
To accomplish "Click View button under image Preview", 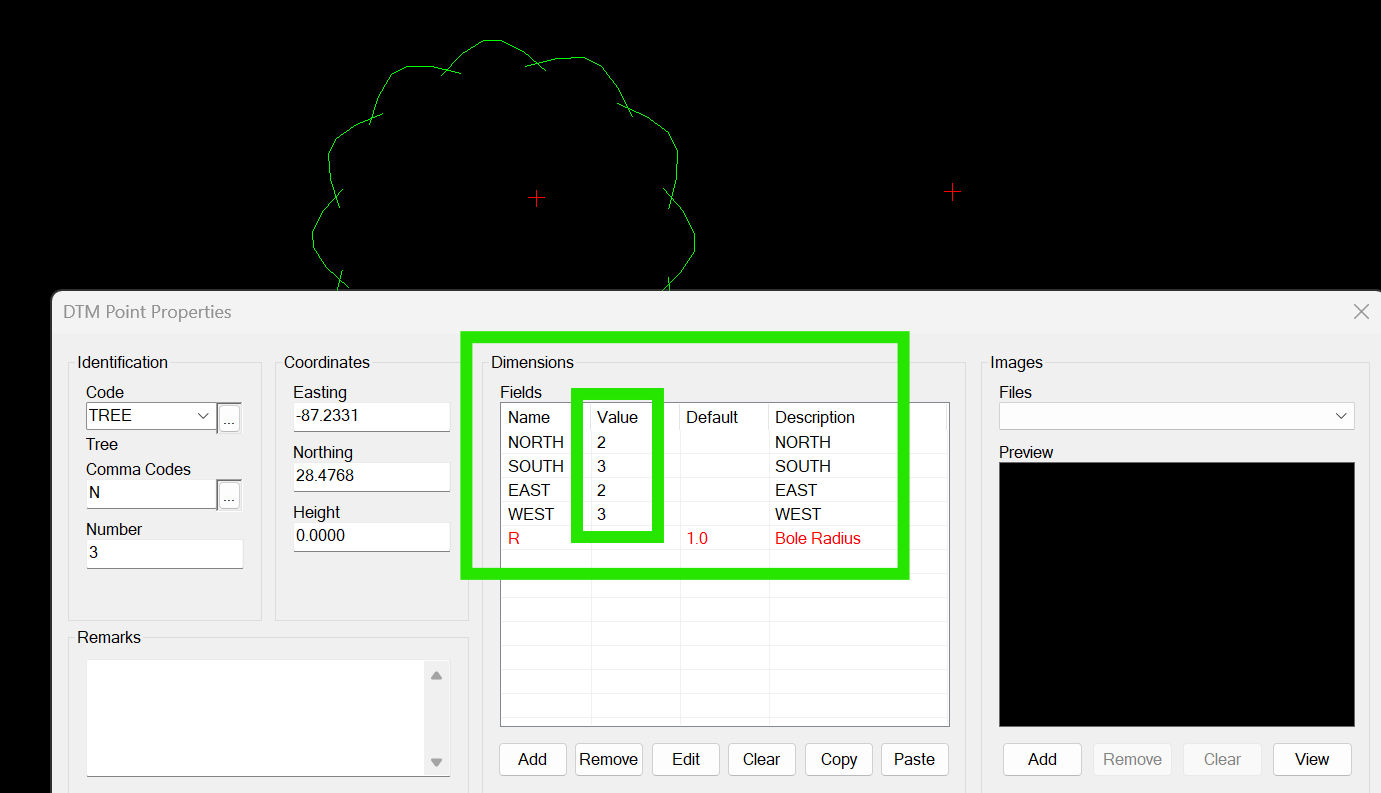I will [x=1311, y=759].
